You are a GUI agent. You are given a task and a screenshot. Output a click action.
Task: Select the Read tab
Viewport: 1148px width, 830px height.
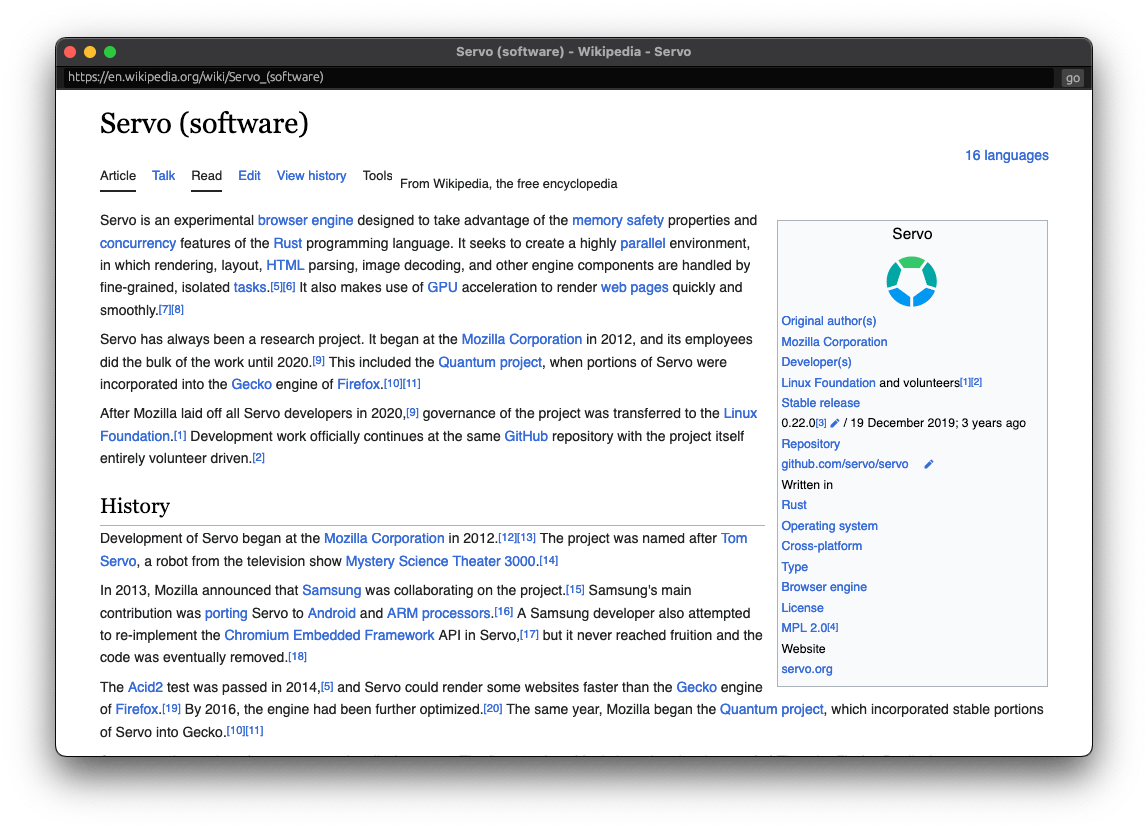coord(206,176)
